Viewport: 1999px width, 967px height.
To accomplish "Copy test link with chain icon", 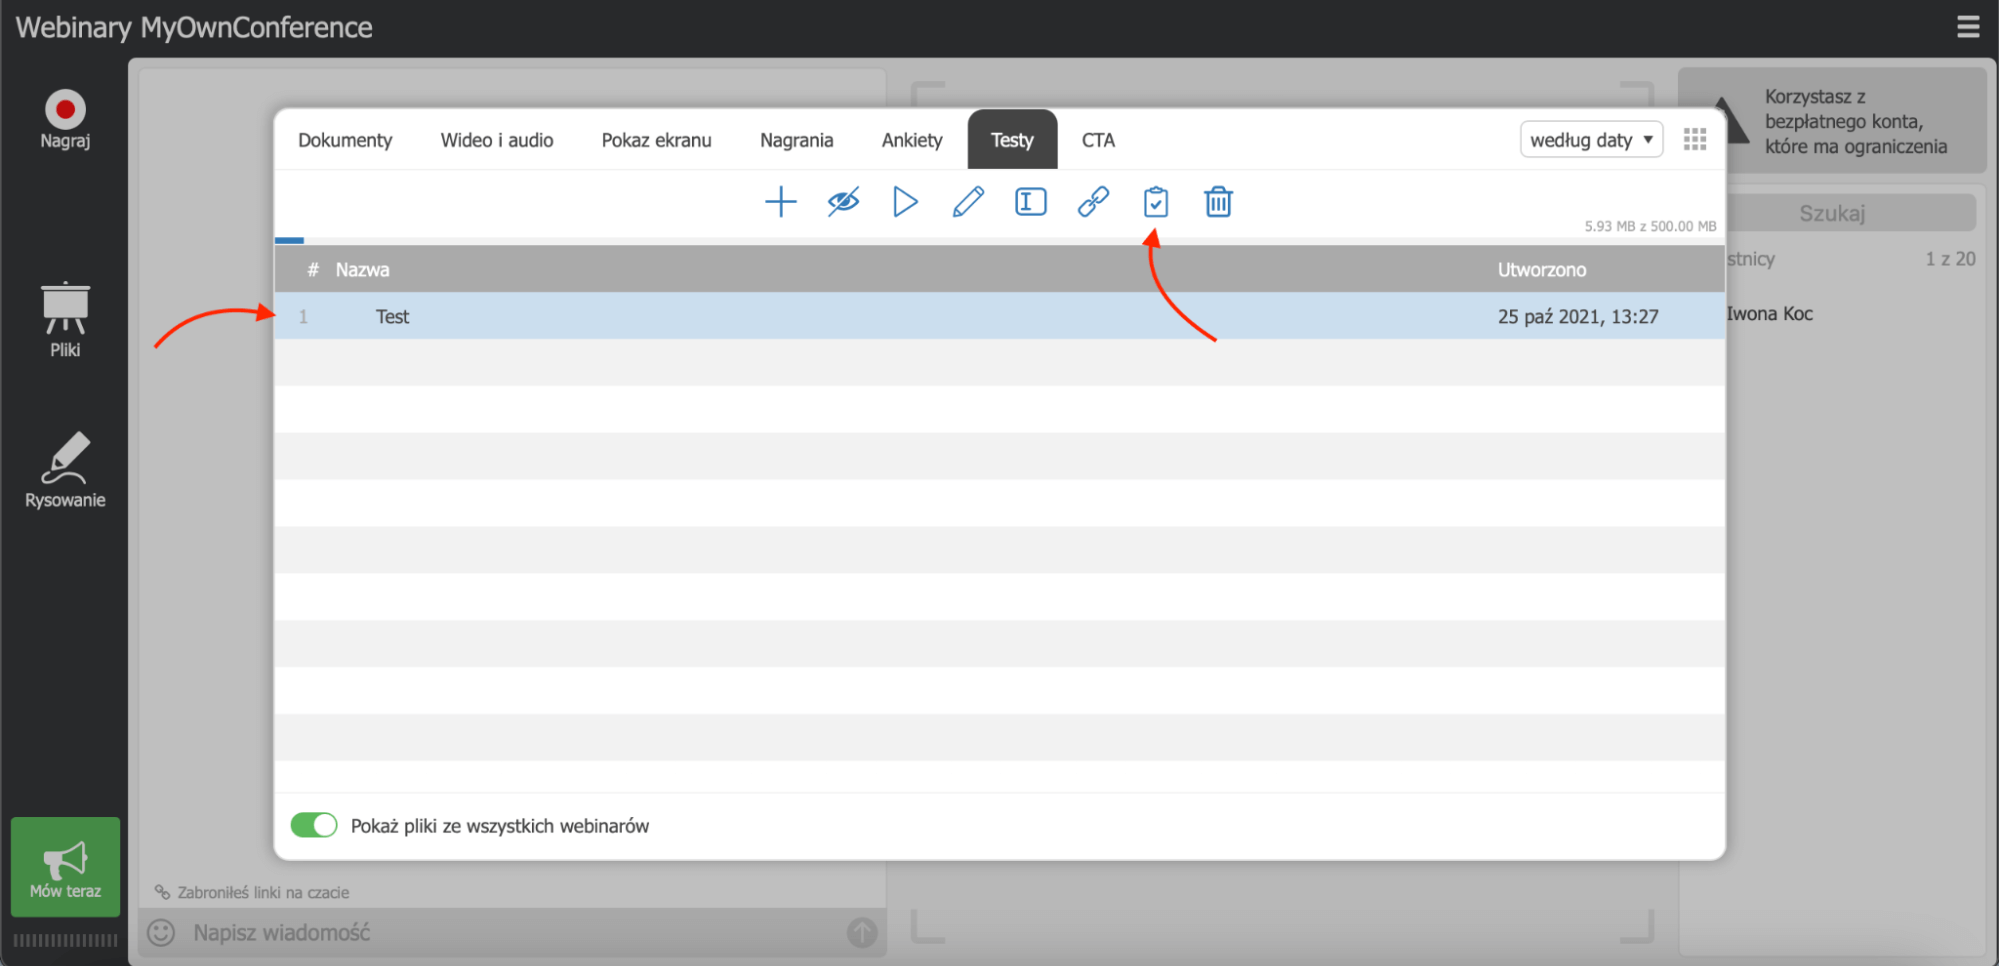I will (x=1093, y=202).
